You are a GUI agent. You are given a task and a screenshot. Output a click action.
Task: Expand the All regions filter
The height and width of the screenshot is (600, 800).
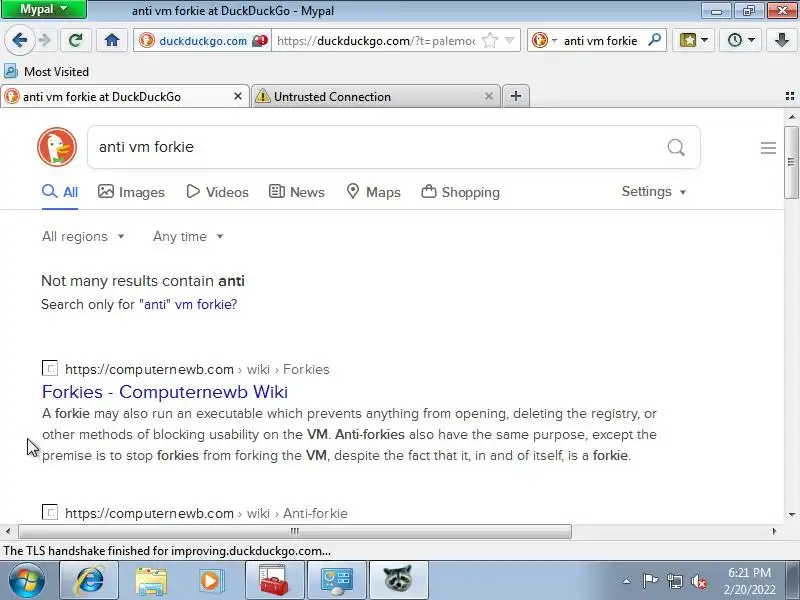(x=83, y=237)
